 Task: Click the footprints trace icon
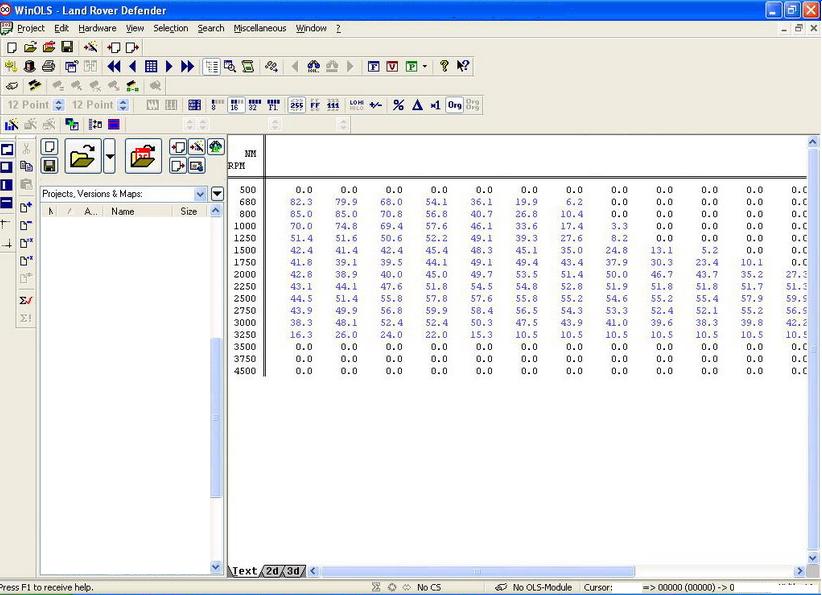click(271, 66)
